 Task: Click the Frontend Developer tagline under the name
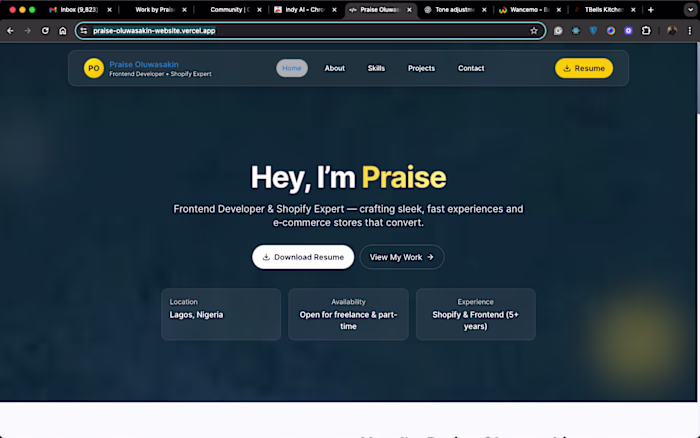point(160,74)
